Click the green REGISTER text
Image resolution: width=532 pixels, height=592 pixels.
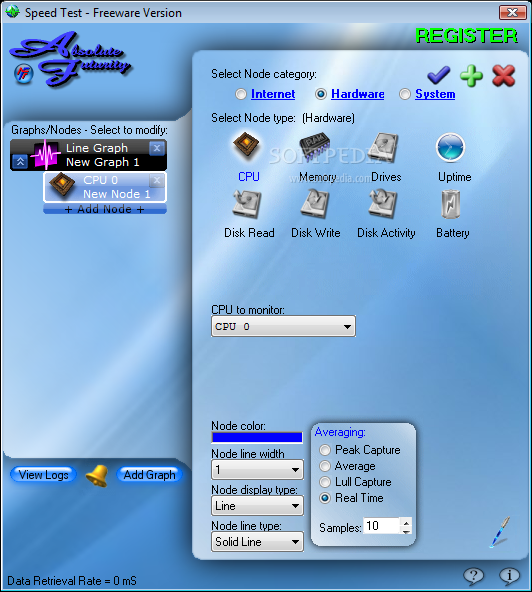[x=466, y=36]
